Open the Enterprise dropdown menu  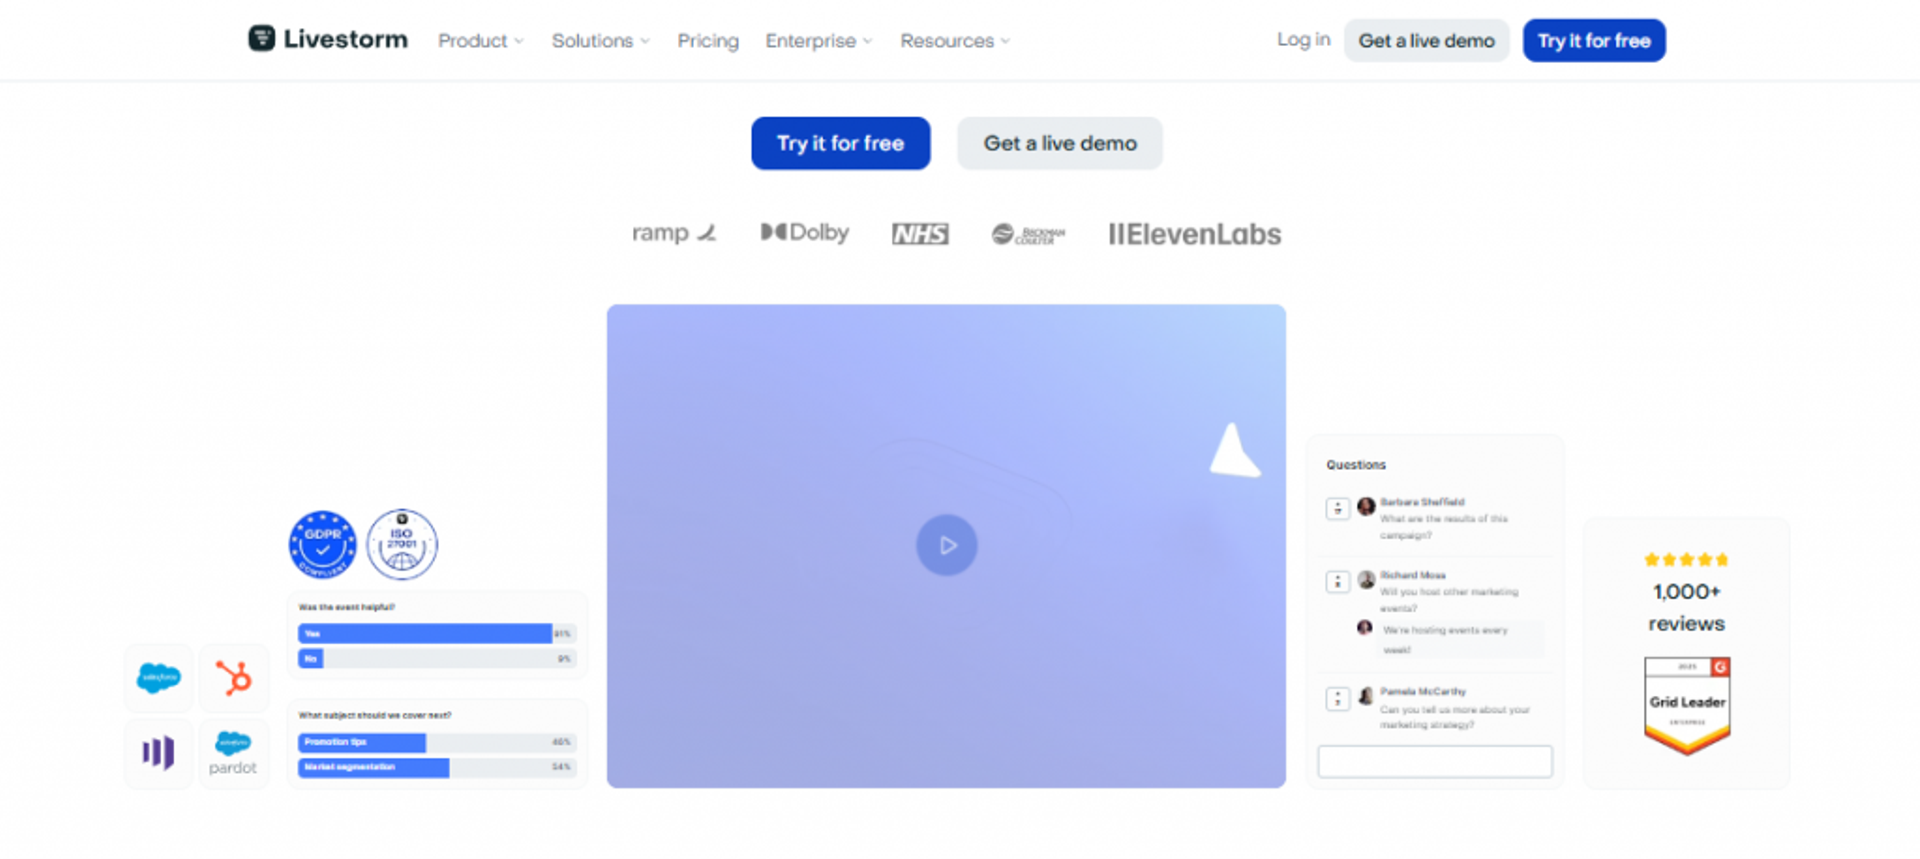tap(819, 41)
